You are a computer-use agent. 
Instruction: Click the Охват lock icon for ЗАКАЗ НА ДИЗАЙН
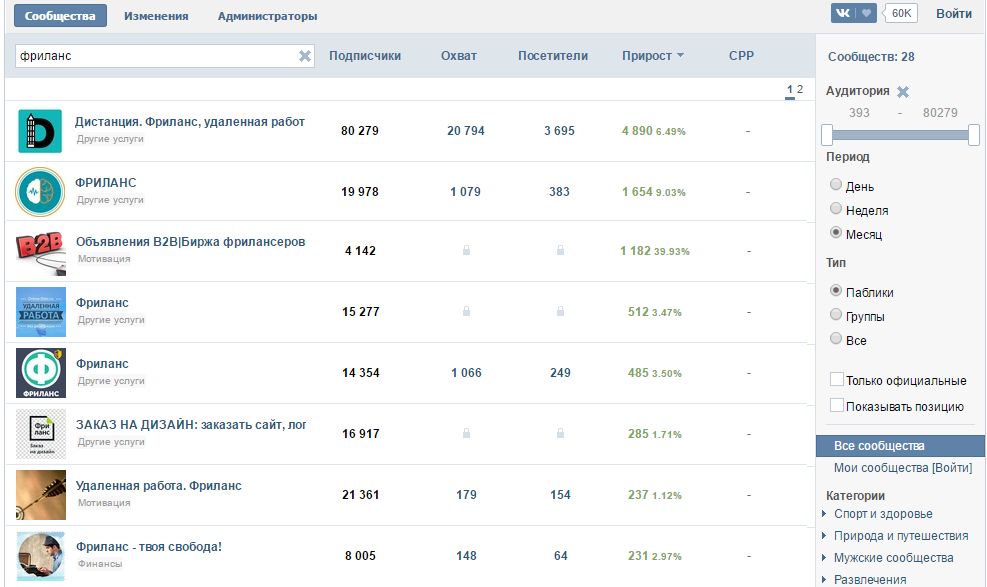(x=466, y=433)
